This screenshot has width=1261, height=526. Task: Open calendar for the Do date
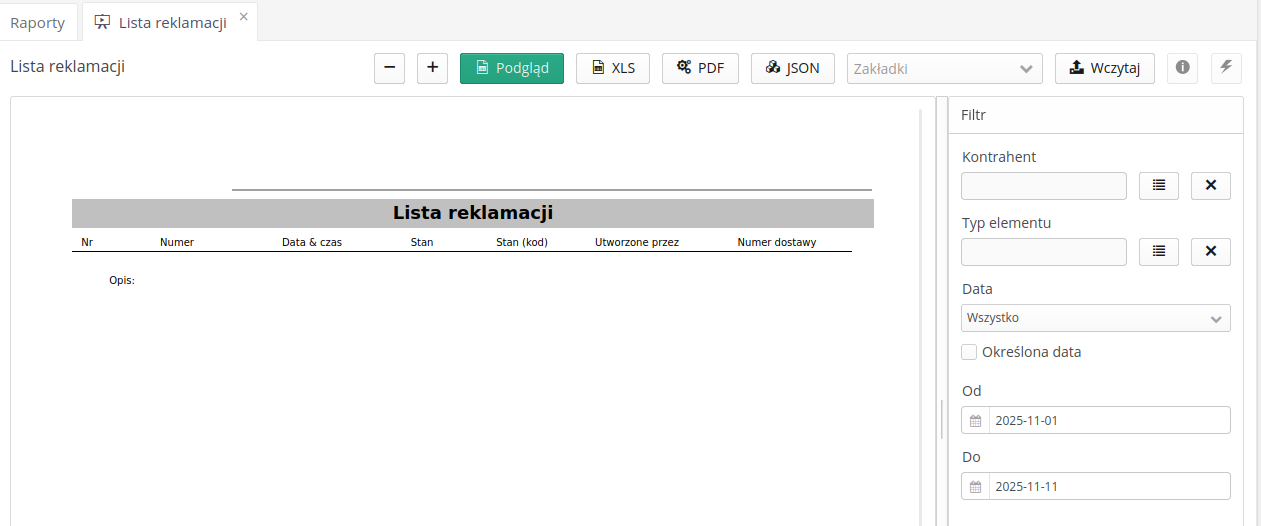tap(975, 486)
